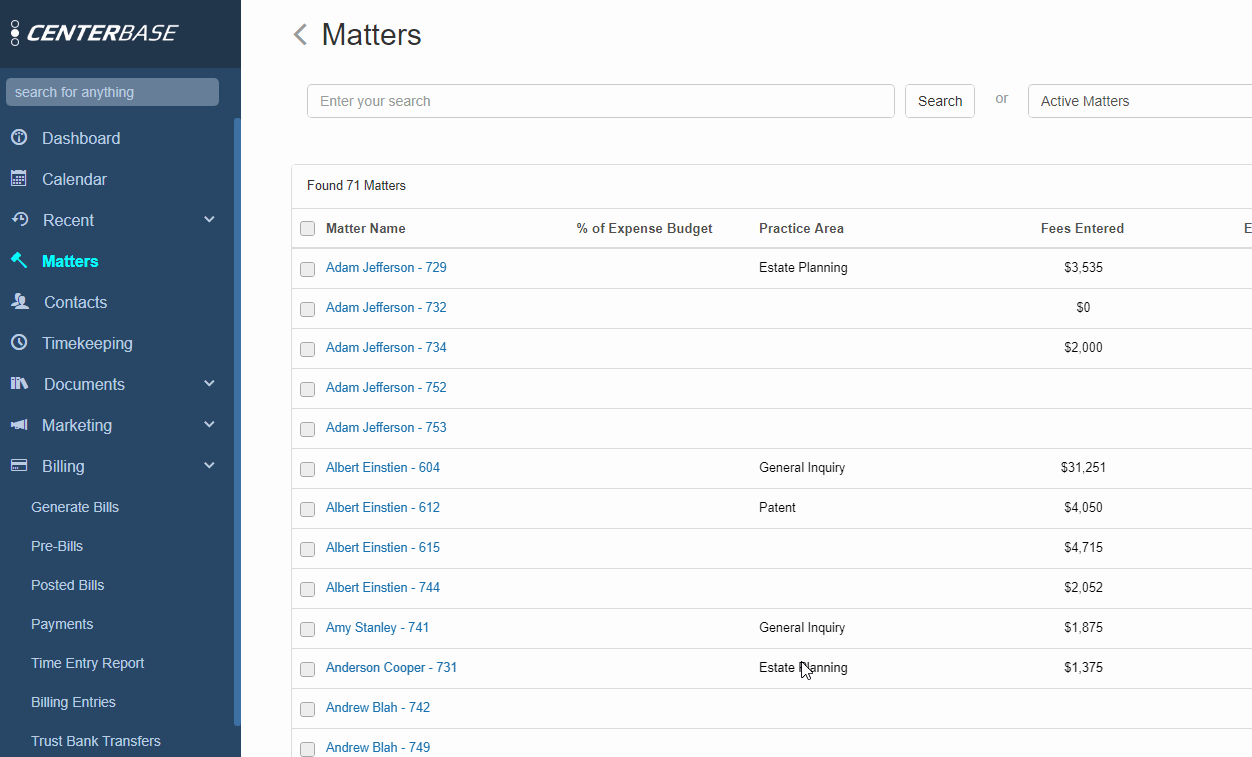The height and width of the screenshot is (757, 1252).
Task: Open Pre-Bills under Billing
Action: [x=57, y=546]
